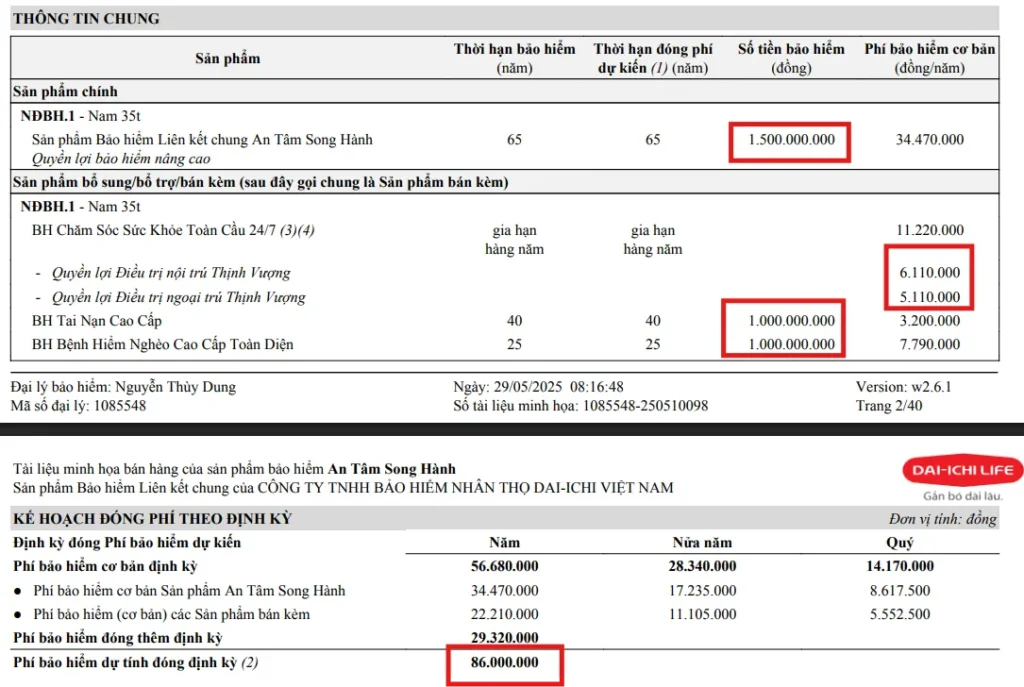
Task: Click 'BH Tai Nạn Cao Cấp' product name
Action: click(x=97, y=321)
